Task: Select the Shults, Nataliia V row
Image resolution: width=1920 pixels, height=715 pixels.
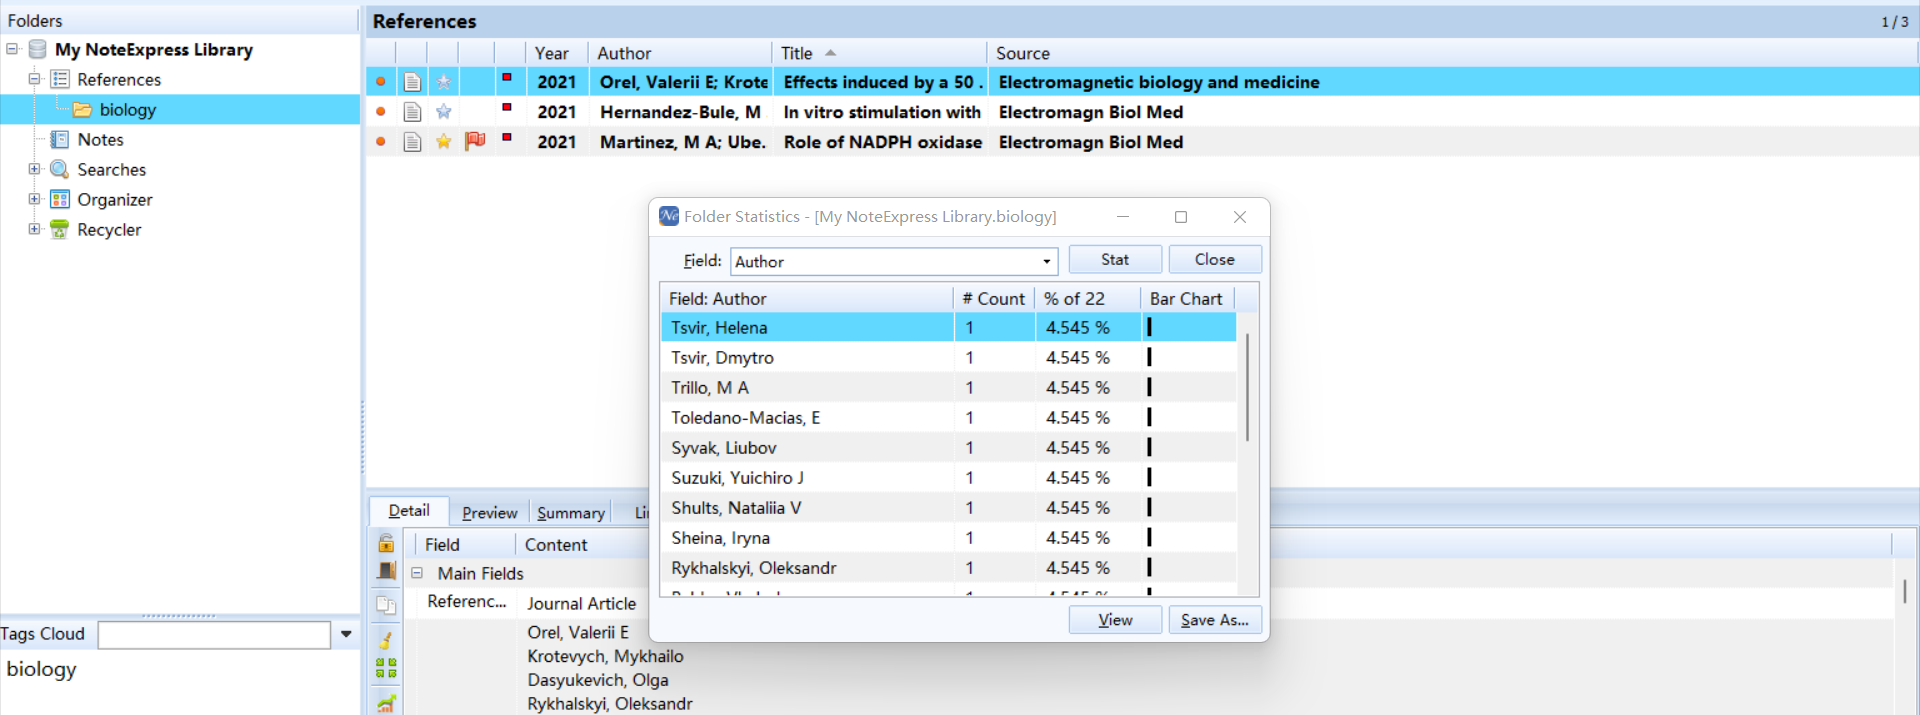Action: [x=948, y=507]
